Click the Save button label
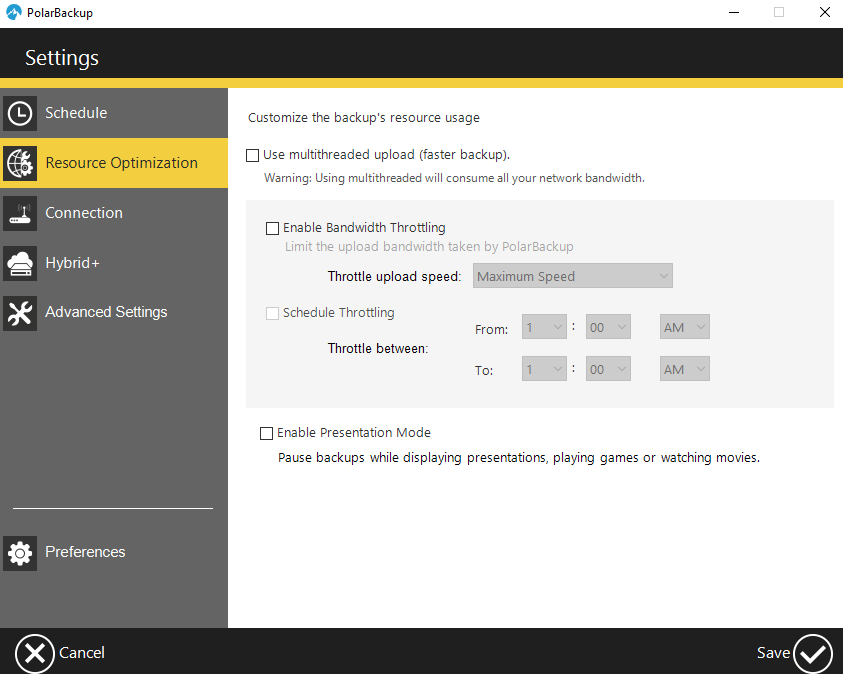Viewport: 843px width, 674px height. pos(773,653)
